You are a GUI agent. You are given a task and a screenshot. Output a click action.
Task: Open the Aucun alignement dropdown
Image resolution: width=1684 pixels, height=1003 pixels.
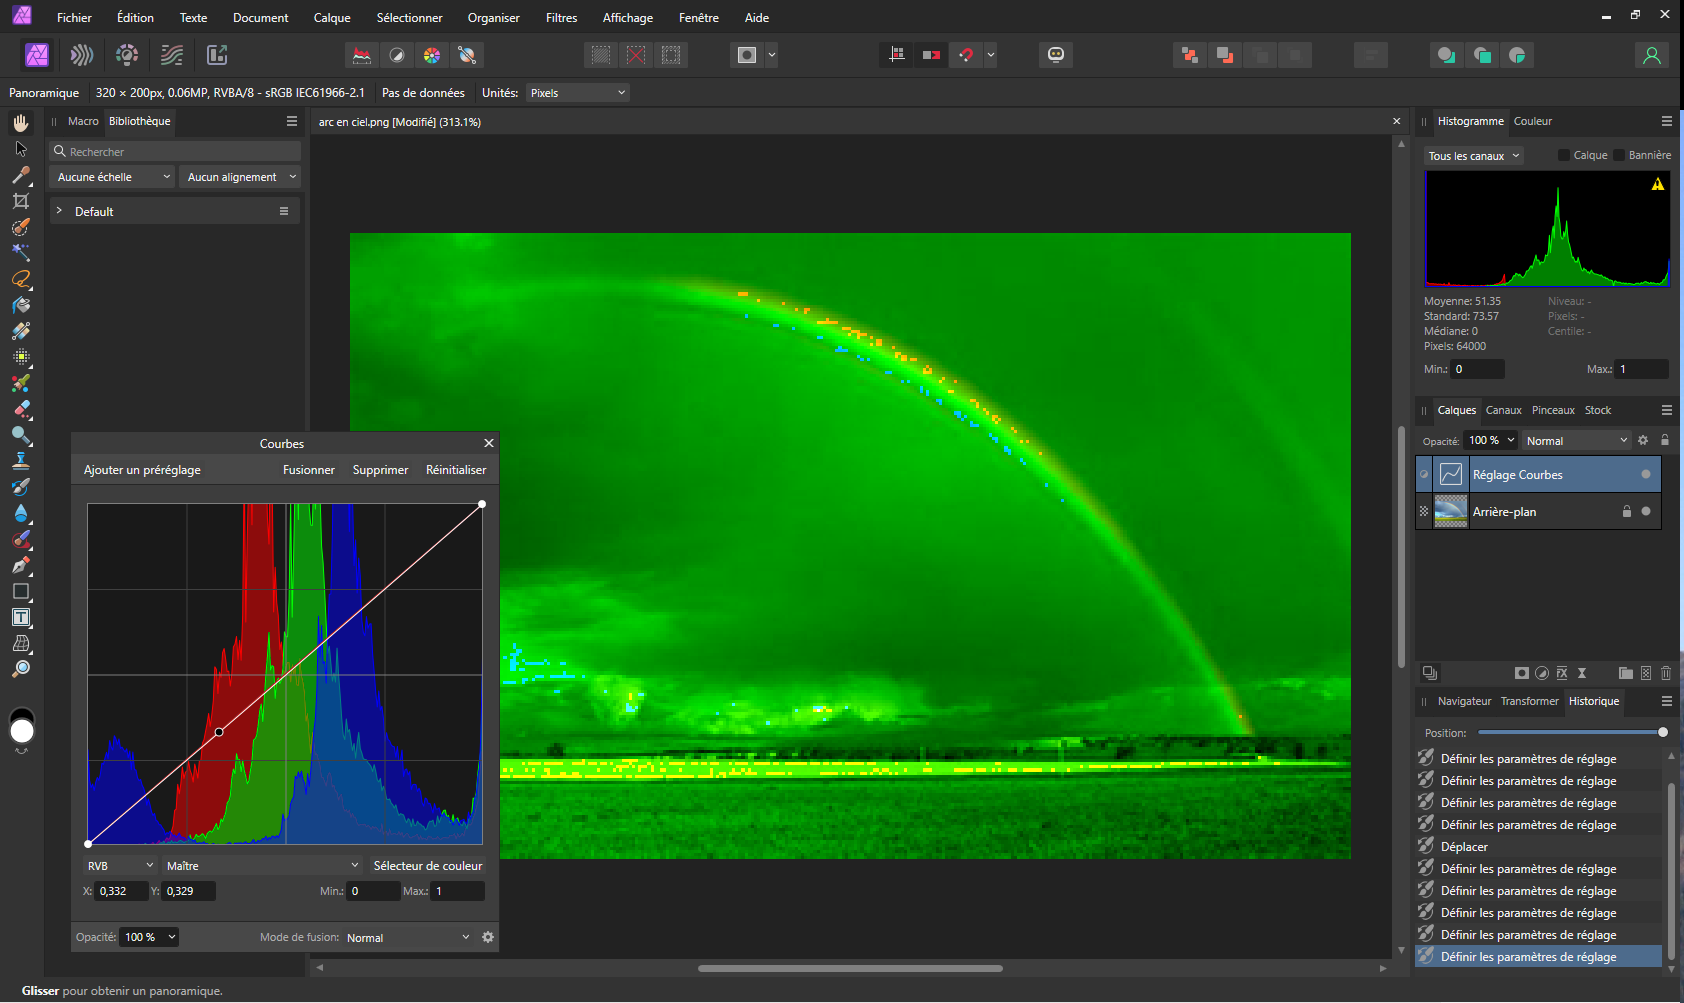(x=240, y=177)
